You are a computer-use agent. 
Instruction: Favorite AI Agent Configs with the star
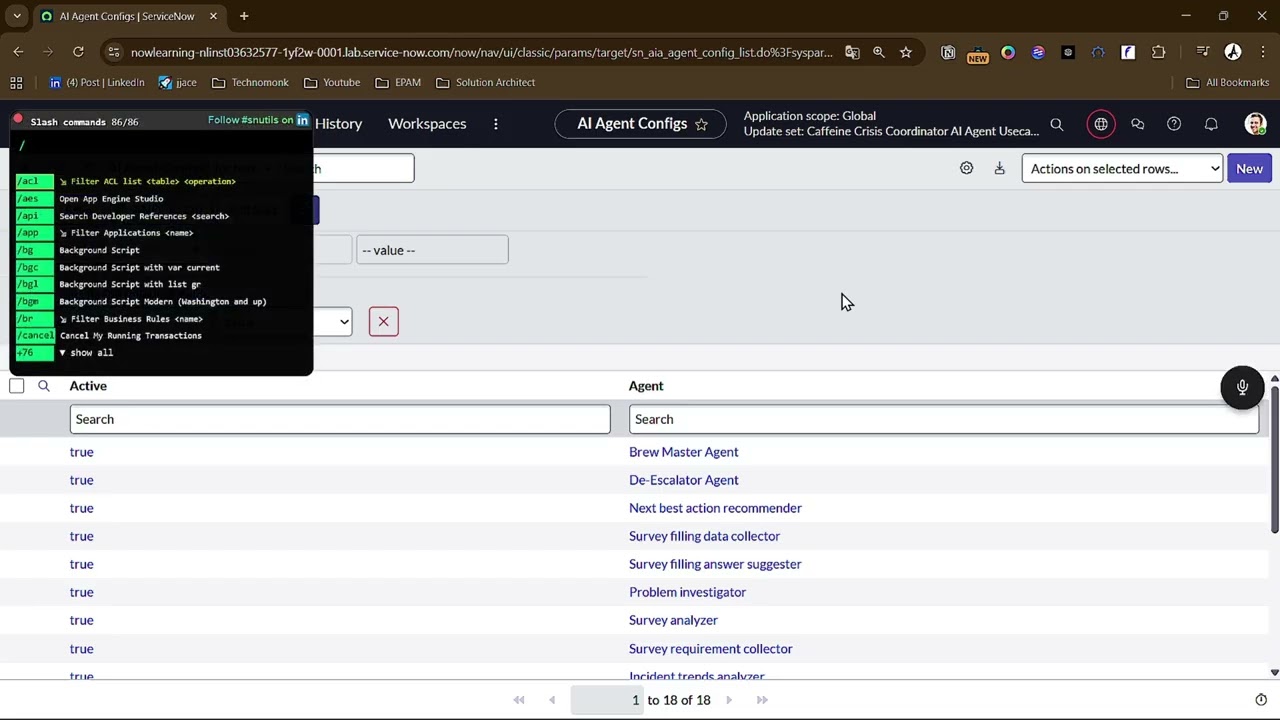pos(701,124)
